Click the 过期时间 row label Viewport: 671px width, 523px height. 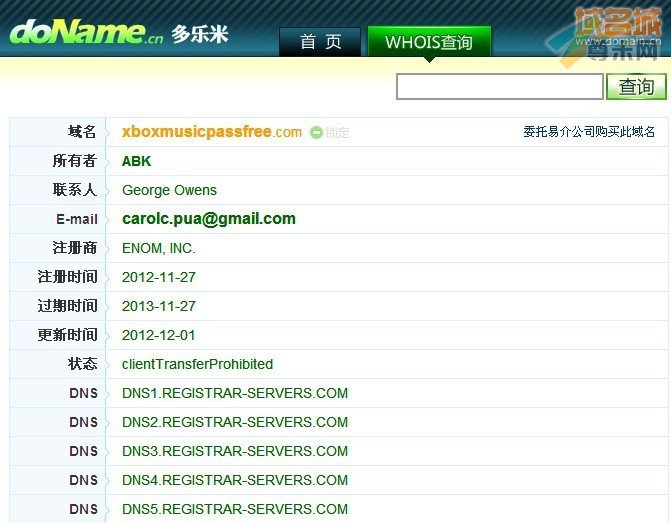[x=67, y=306]
